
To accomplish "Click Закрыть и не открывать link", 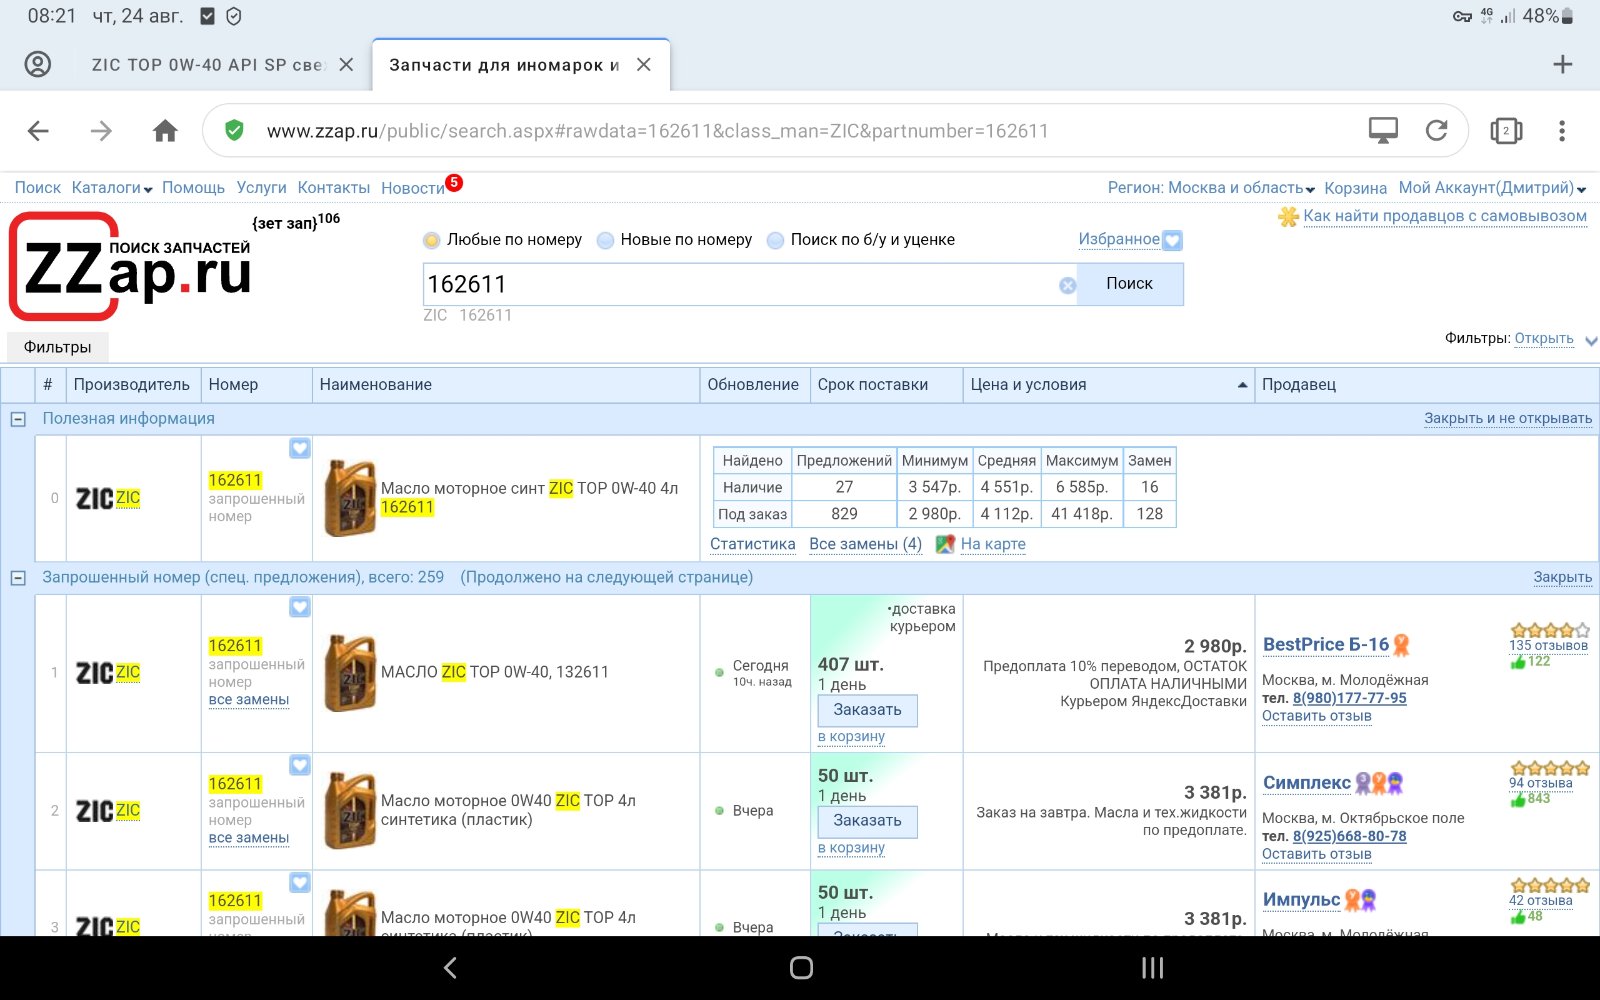I will tap(1508, 419).
